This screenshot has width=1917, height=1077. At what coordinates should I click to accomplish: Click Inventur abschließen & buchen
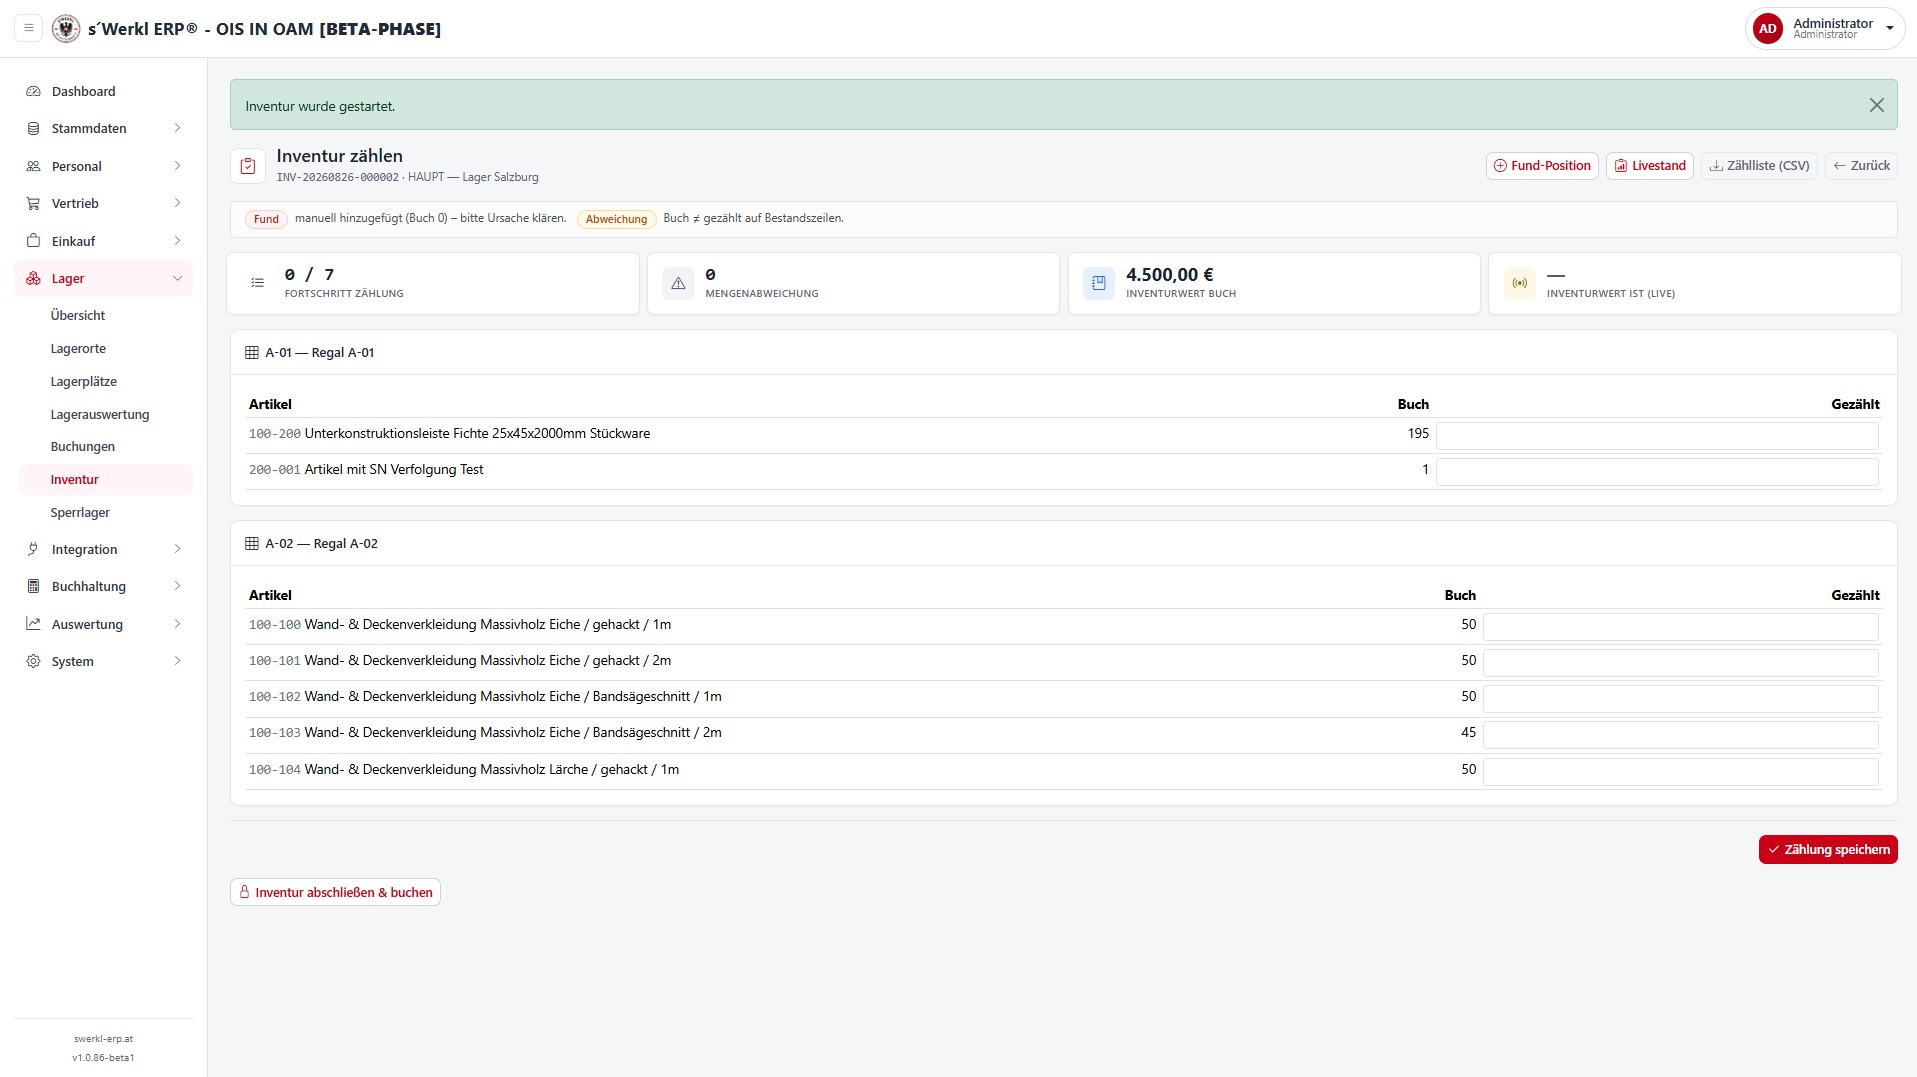[x=335, y=892]
